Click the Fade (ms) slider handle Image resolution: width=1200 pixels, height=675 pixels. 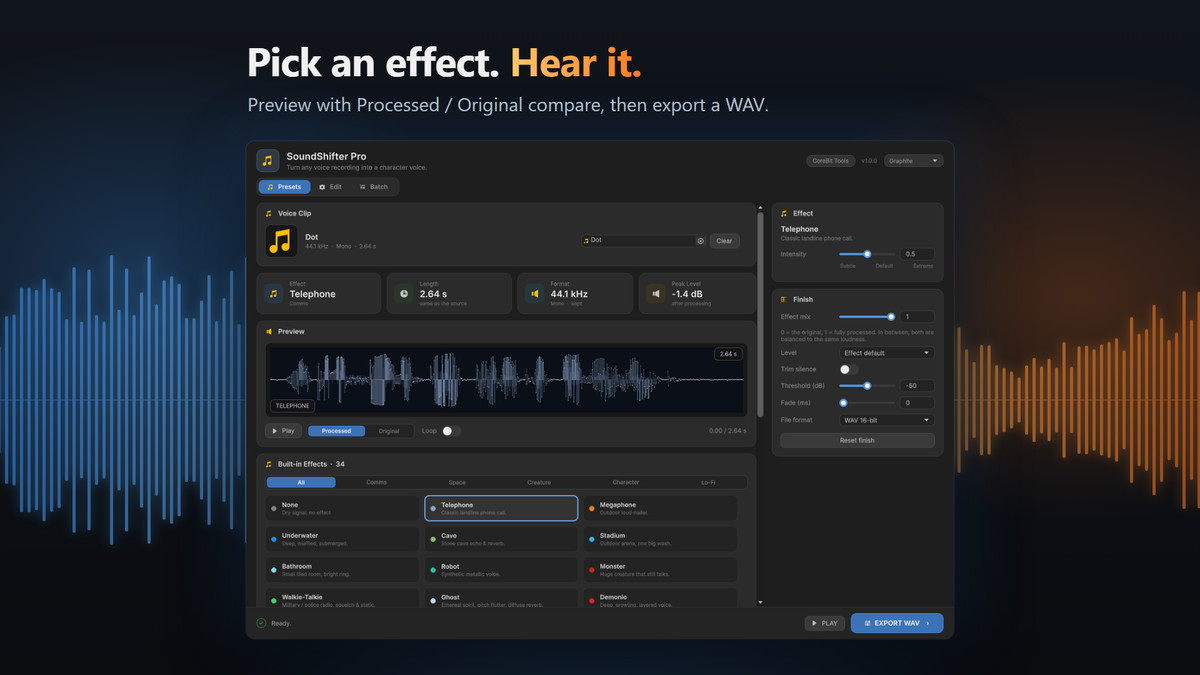(843, 402)
